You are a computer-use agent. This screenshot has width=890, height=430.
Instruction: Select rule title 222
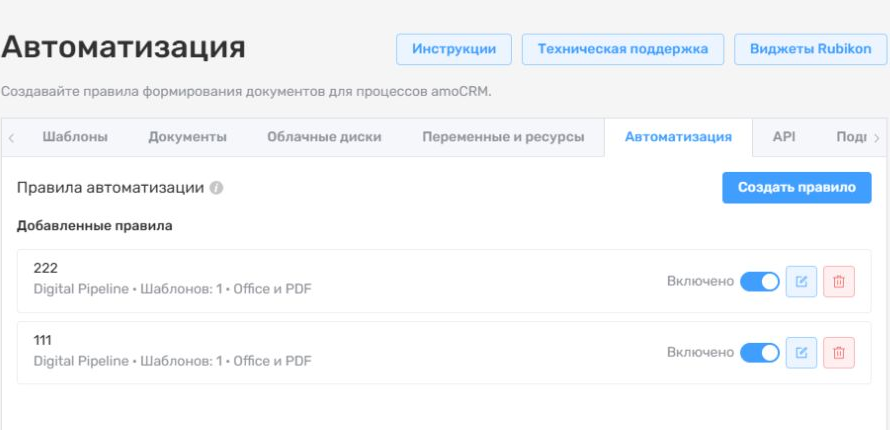45,268
